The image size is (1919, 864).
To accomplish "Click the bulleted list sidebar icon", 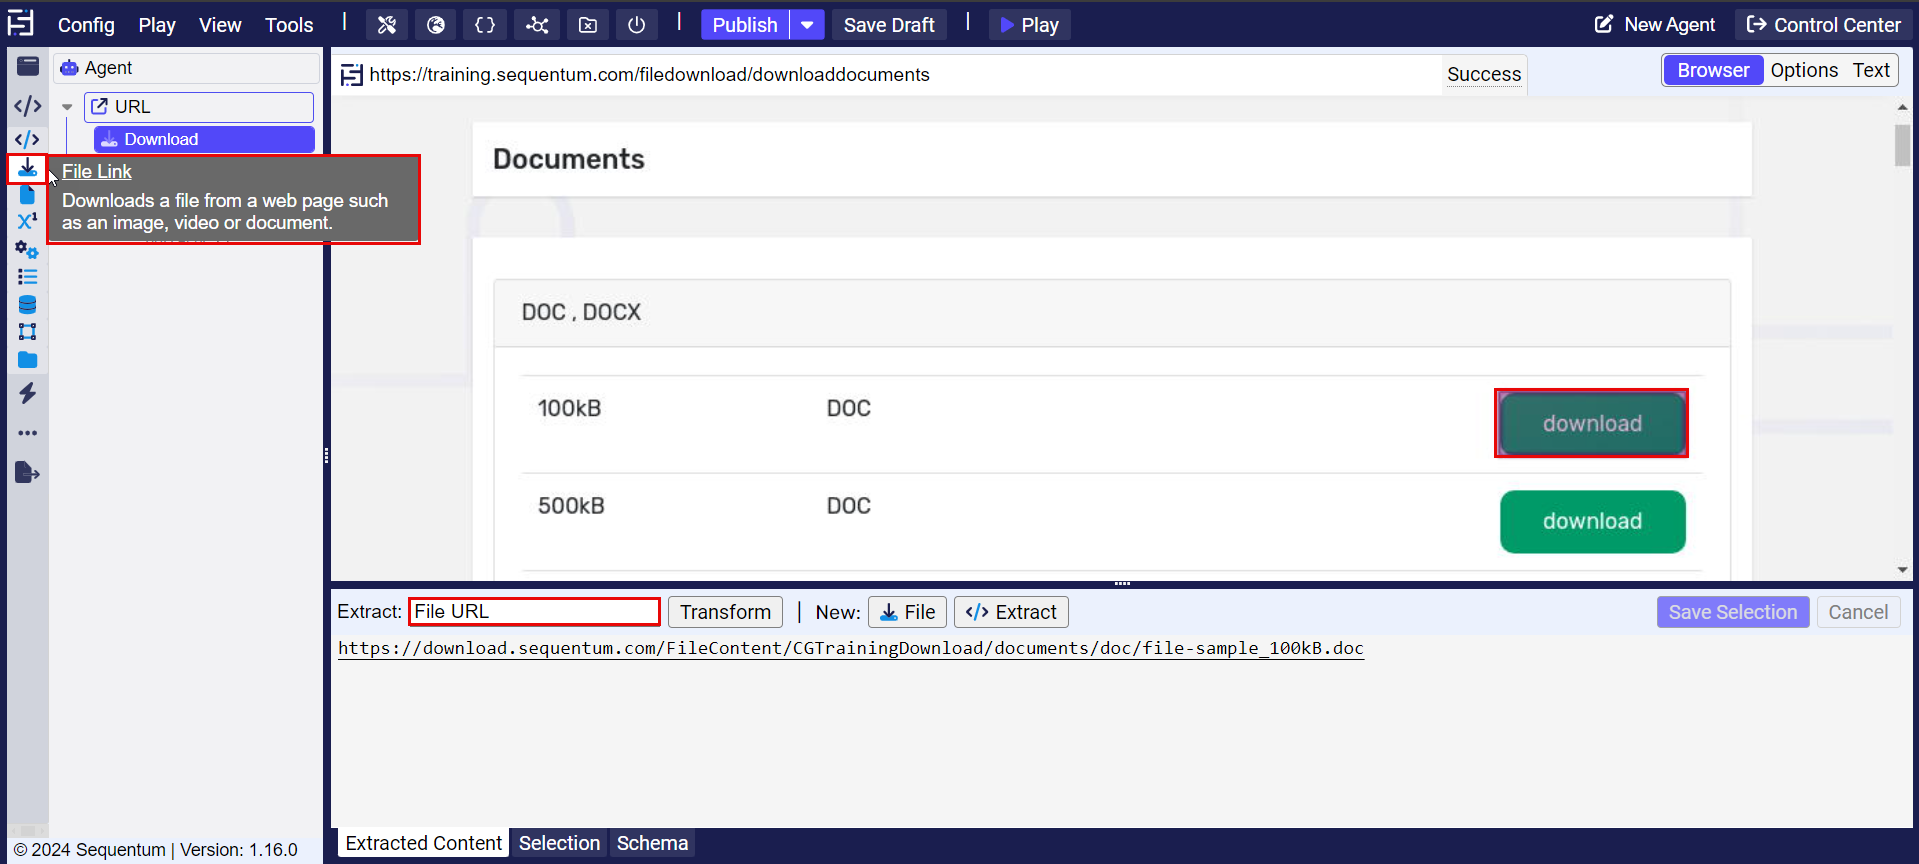I will pos(28,277).
